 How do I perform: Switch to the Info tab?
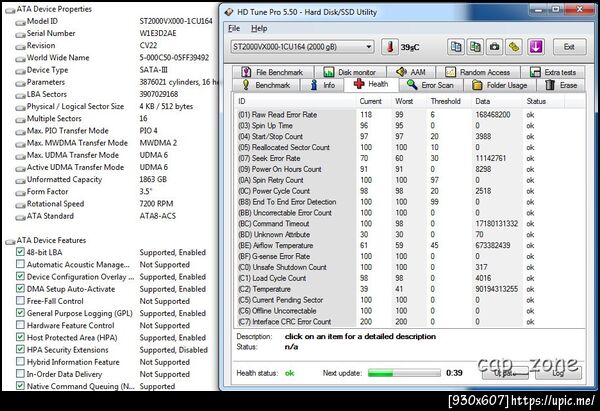322,85
